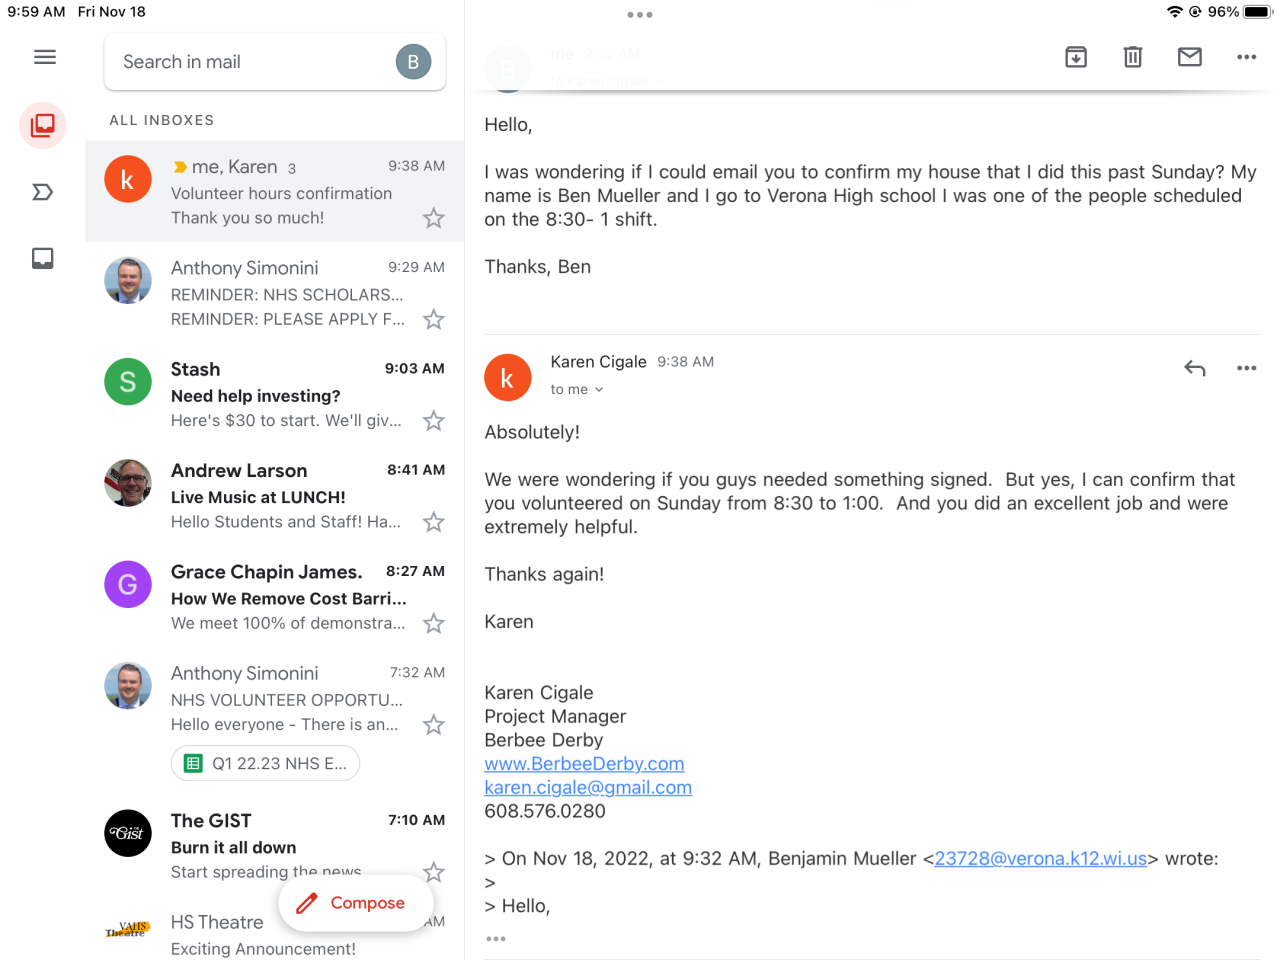Viewport: 1280px width, 960px height.
Task: Click karen.cigale@gmail.com email link
Action: (x=588, y=788)
